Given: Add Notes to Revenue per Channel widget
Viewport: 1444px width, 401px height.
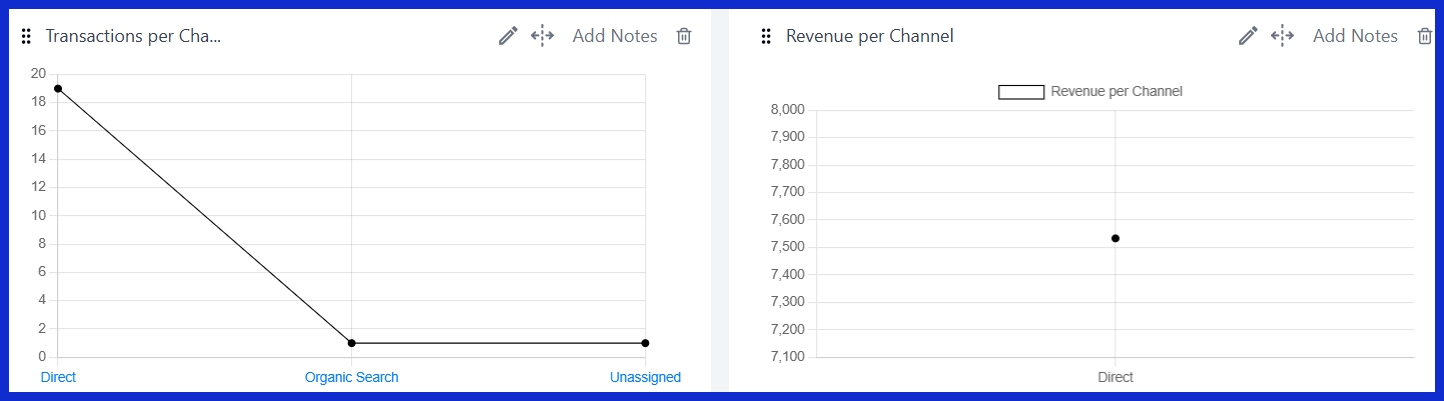Looking at the screenshot, I should [1355, 36].
